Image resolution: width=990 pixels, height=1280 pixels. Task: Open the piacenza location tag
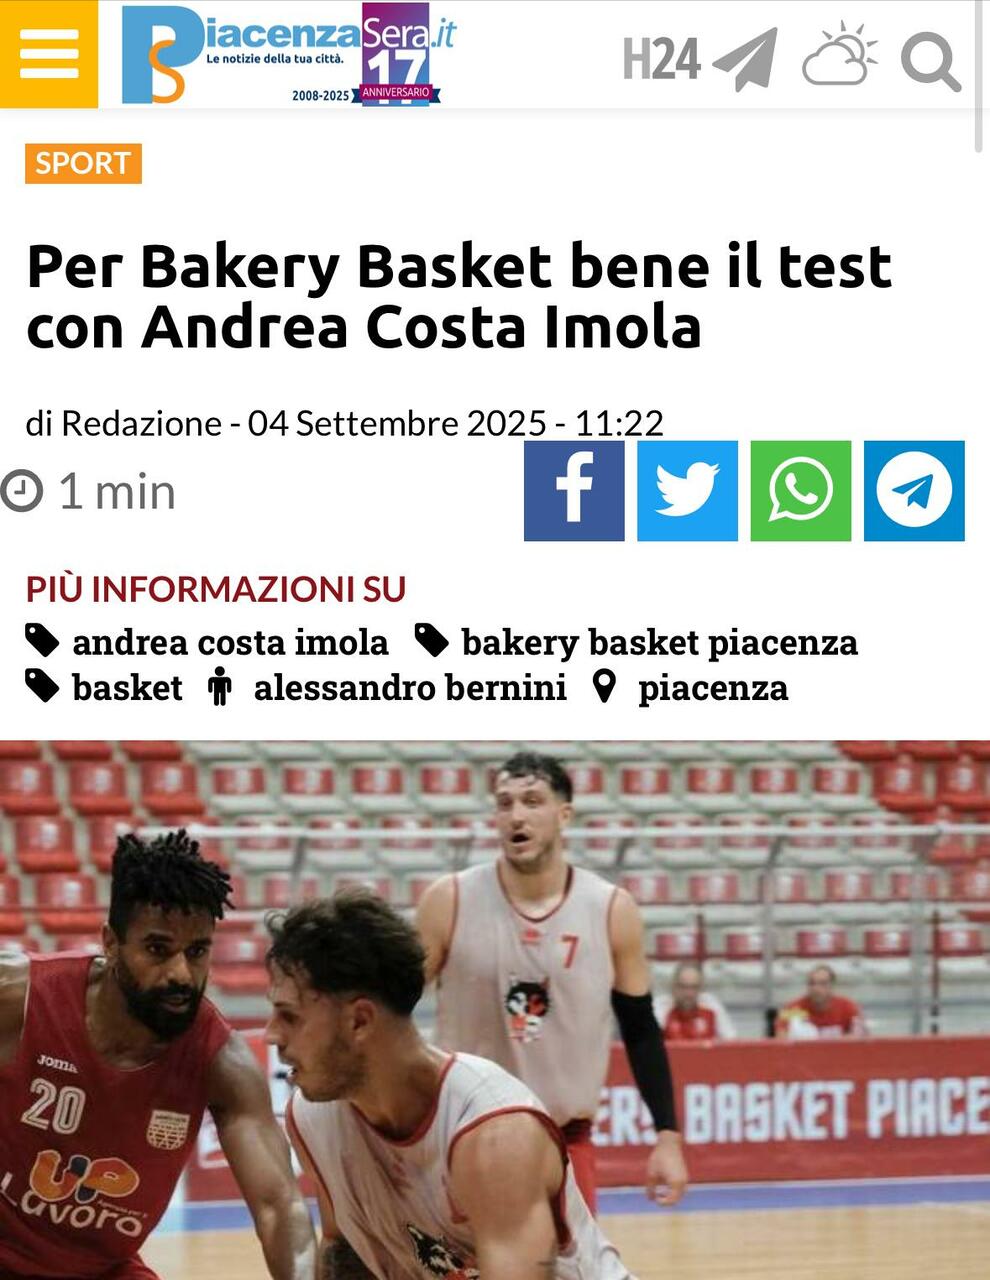click(x=713, y=688)
